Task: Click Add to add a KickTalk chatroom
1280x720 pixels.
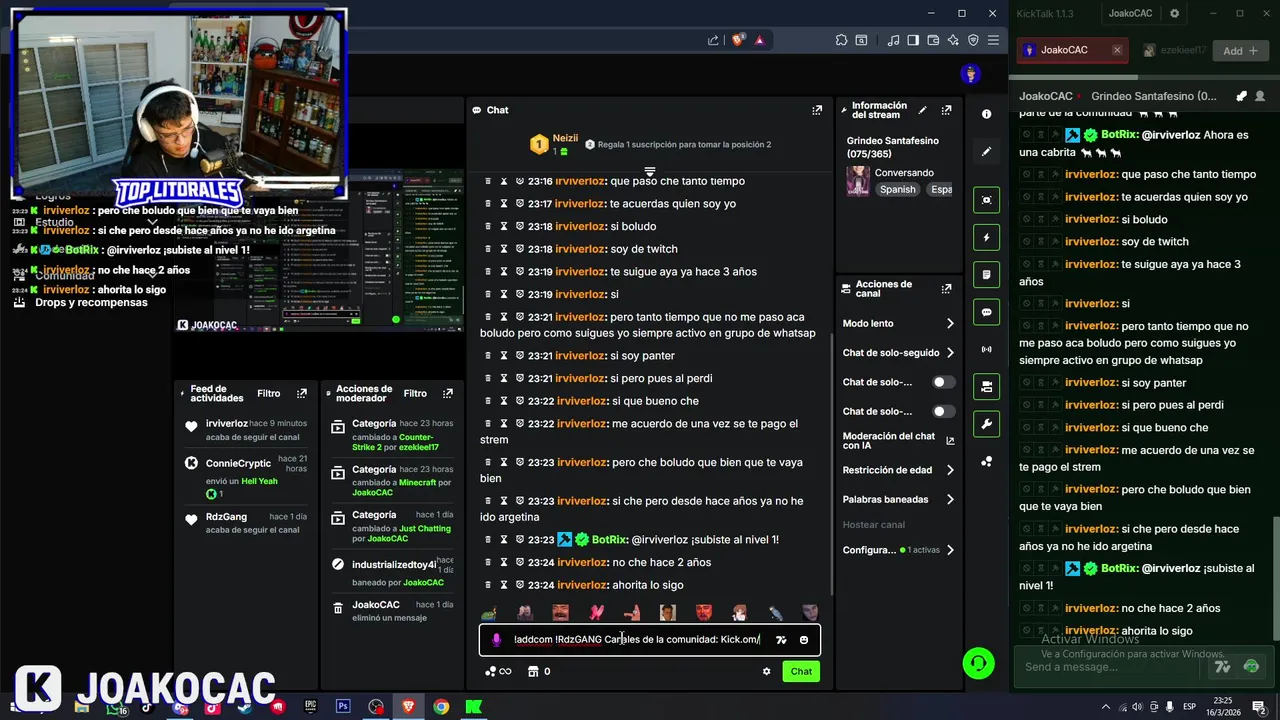Action: pos(1240,50)
